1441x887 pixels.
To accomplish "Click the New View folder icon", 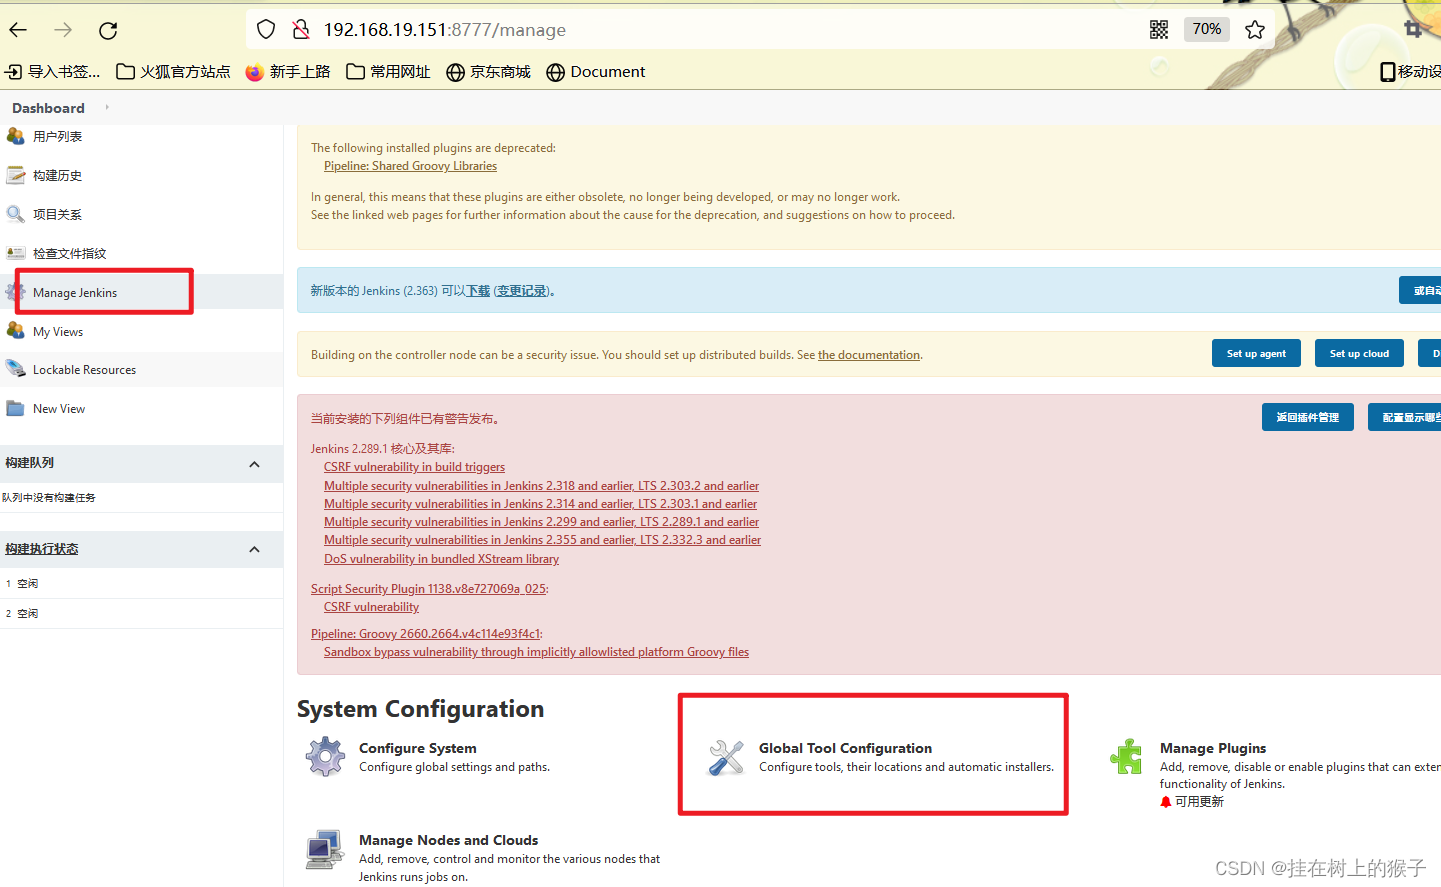I will pos(15,408).
